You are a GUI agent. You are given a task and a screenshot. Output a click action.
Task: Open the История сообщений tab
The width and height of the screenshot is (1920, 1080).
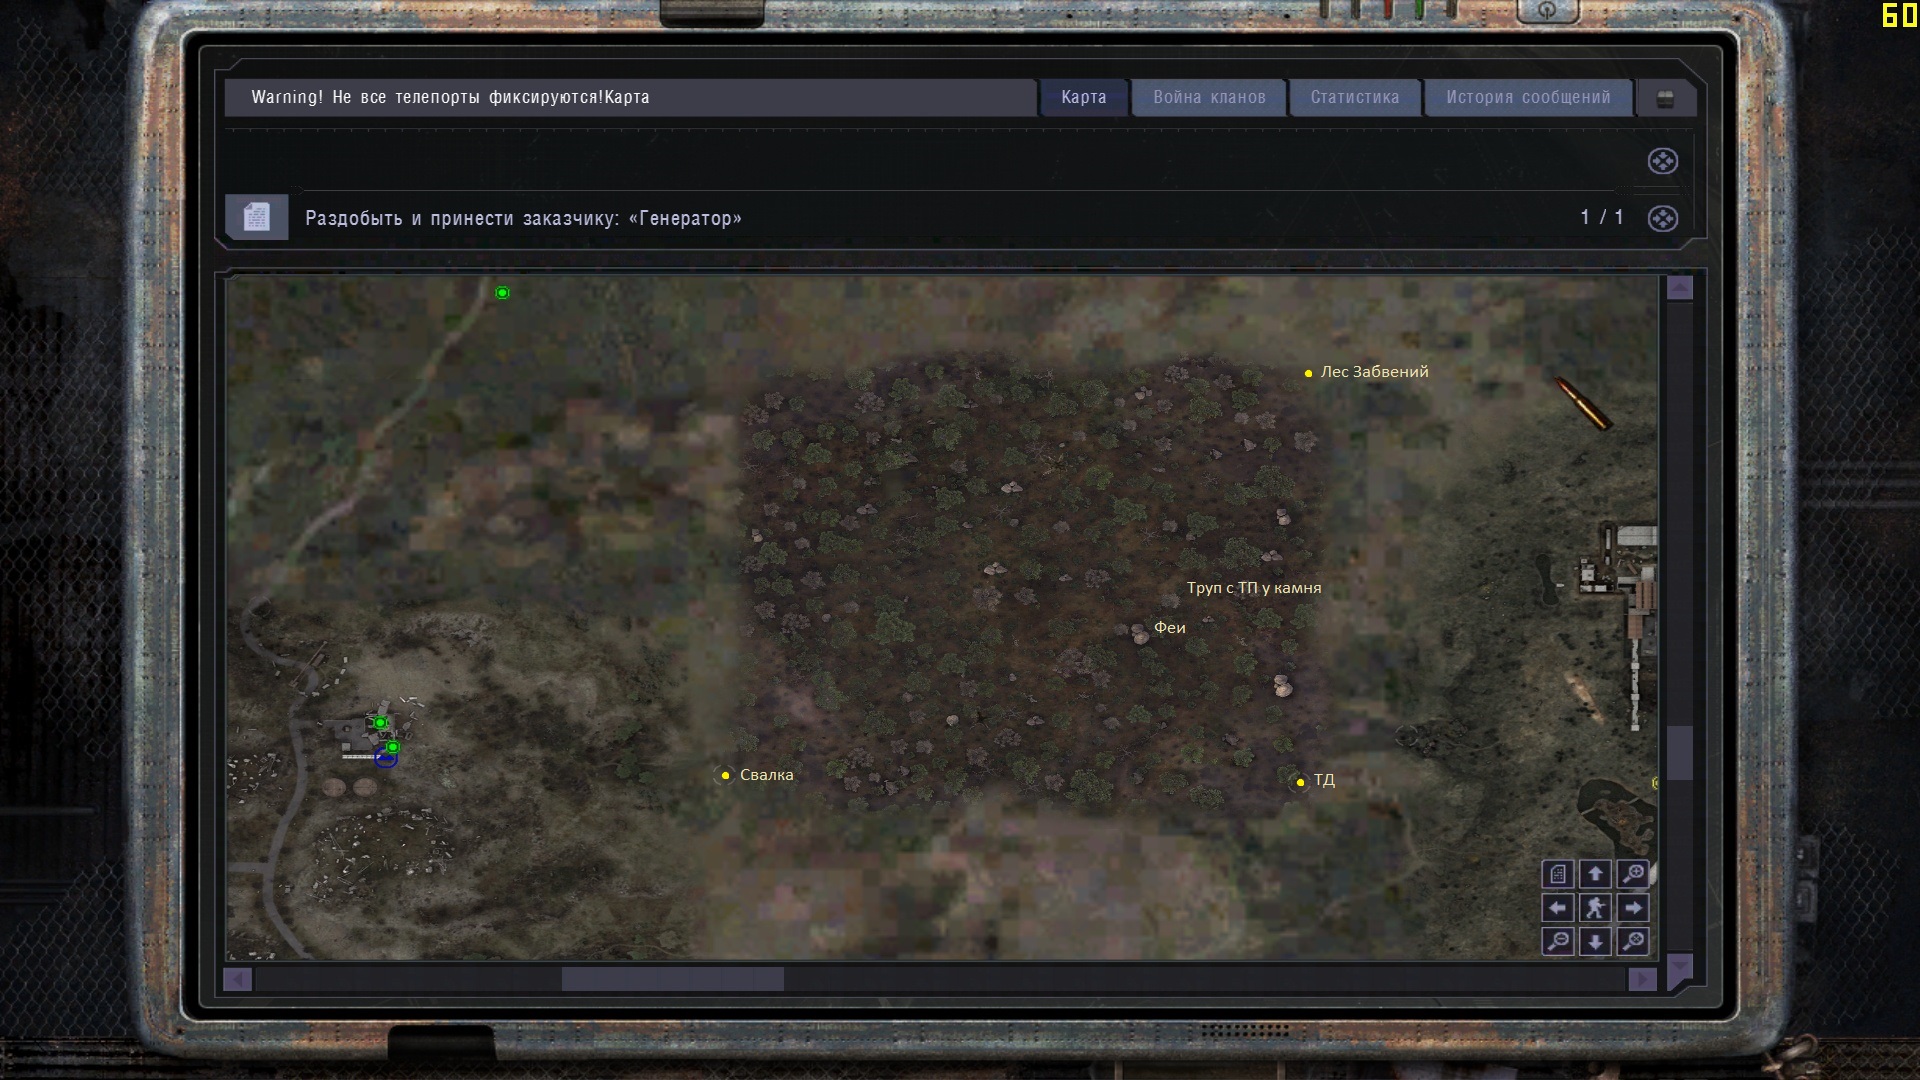point(1527,98)
